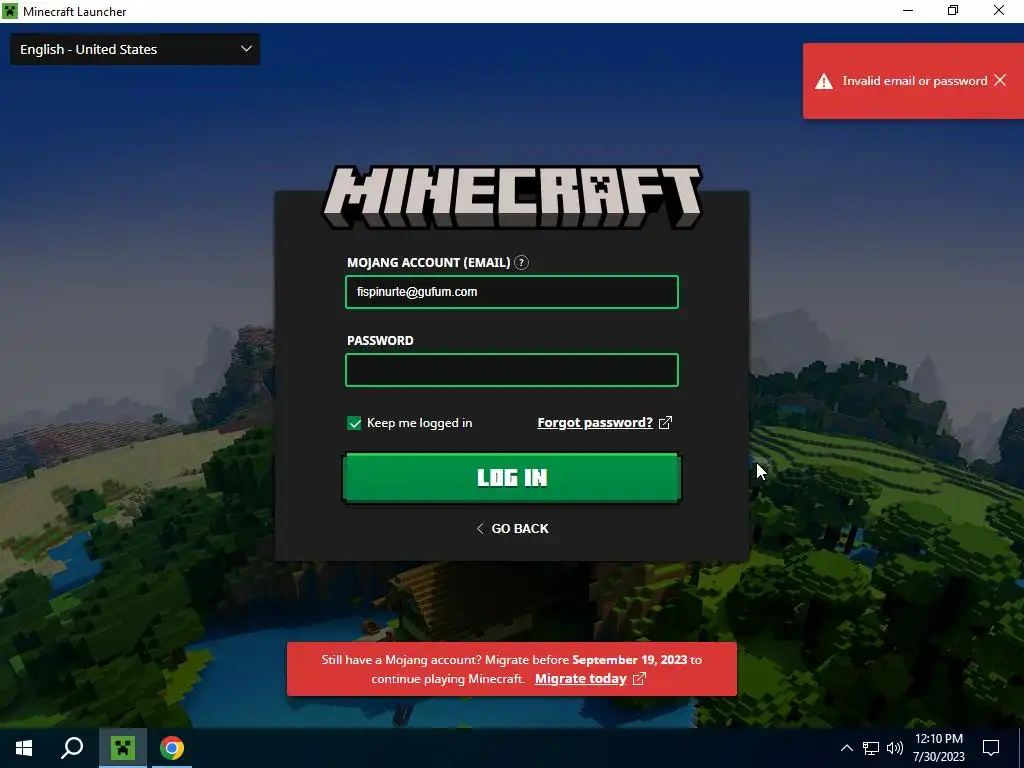Click the Minecraft Launcher title bar creeper icon
1024x768 pixels.
point(10,11)
